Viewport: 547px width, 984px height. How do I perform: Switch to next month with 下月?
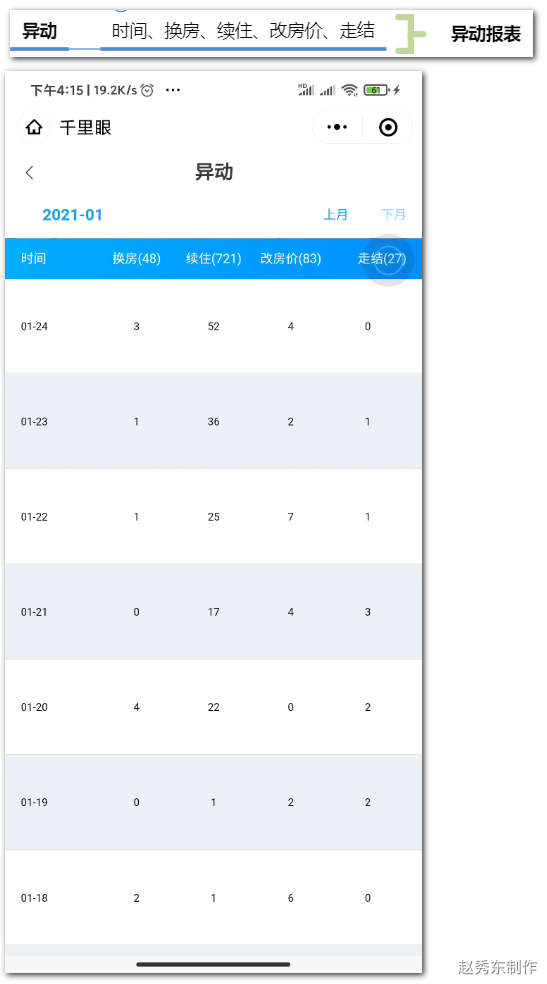(393, 215)
